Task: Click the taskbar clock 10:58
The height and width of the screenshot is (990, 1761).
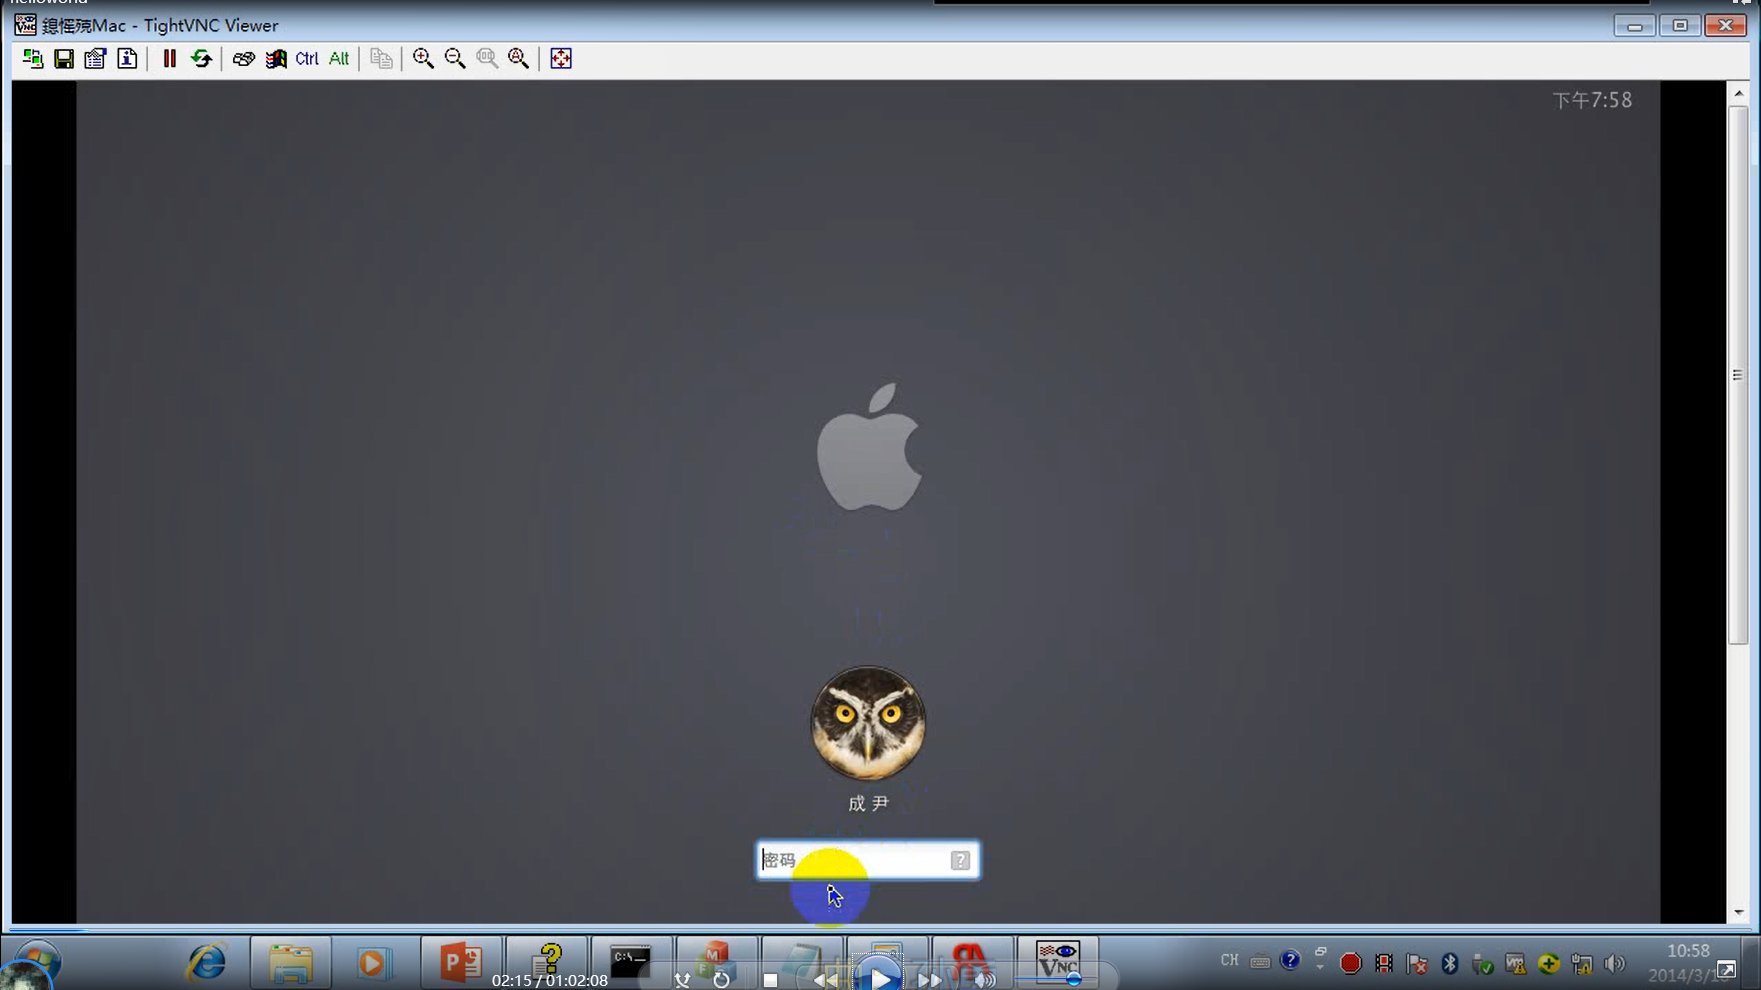Action: (1688, 951)
